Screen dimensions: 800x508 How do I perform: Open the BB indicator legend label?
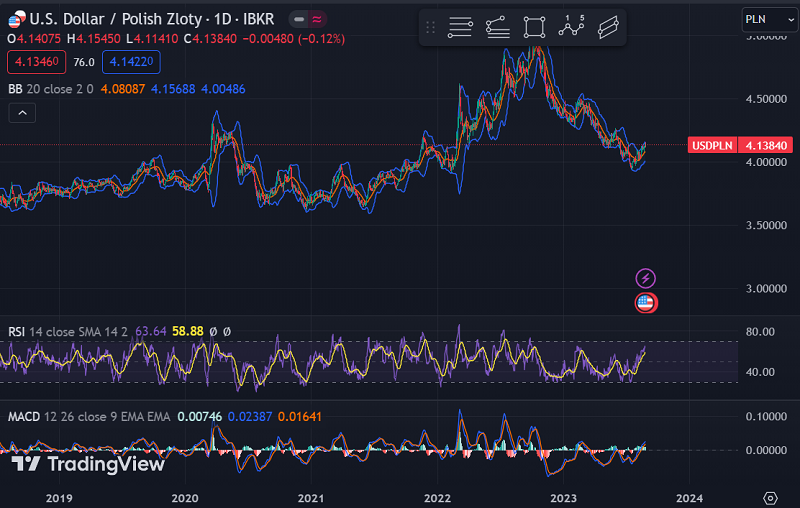(x=15, y=89)
